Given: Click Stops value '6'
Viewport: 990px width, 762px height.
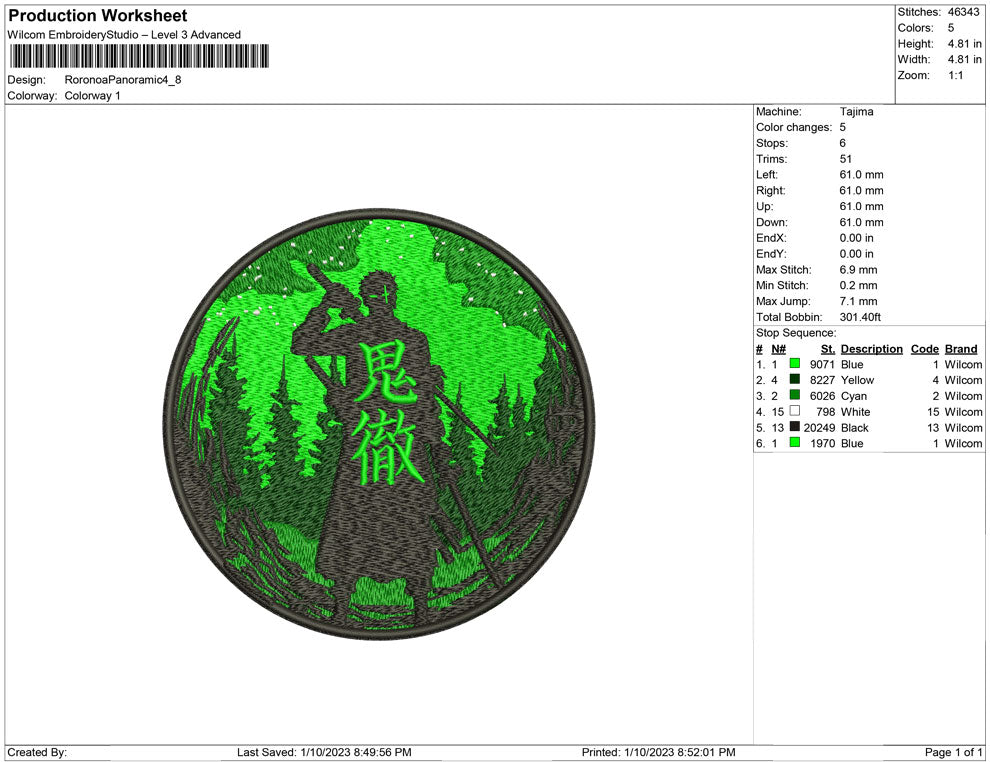Looking at the screenshot, I should click(x=842, y=143).
